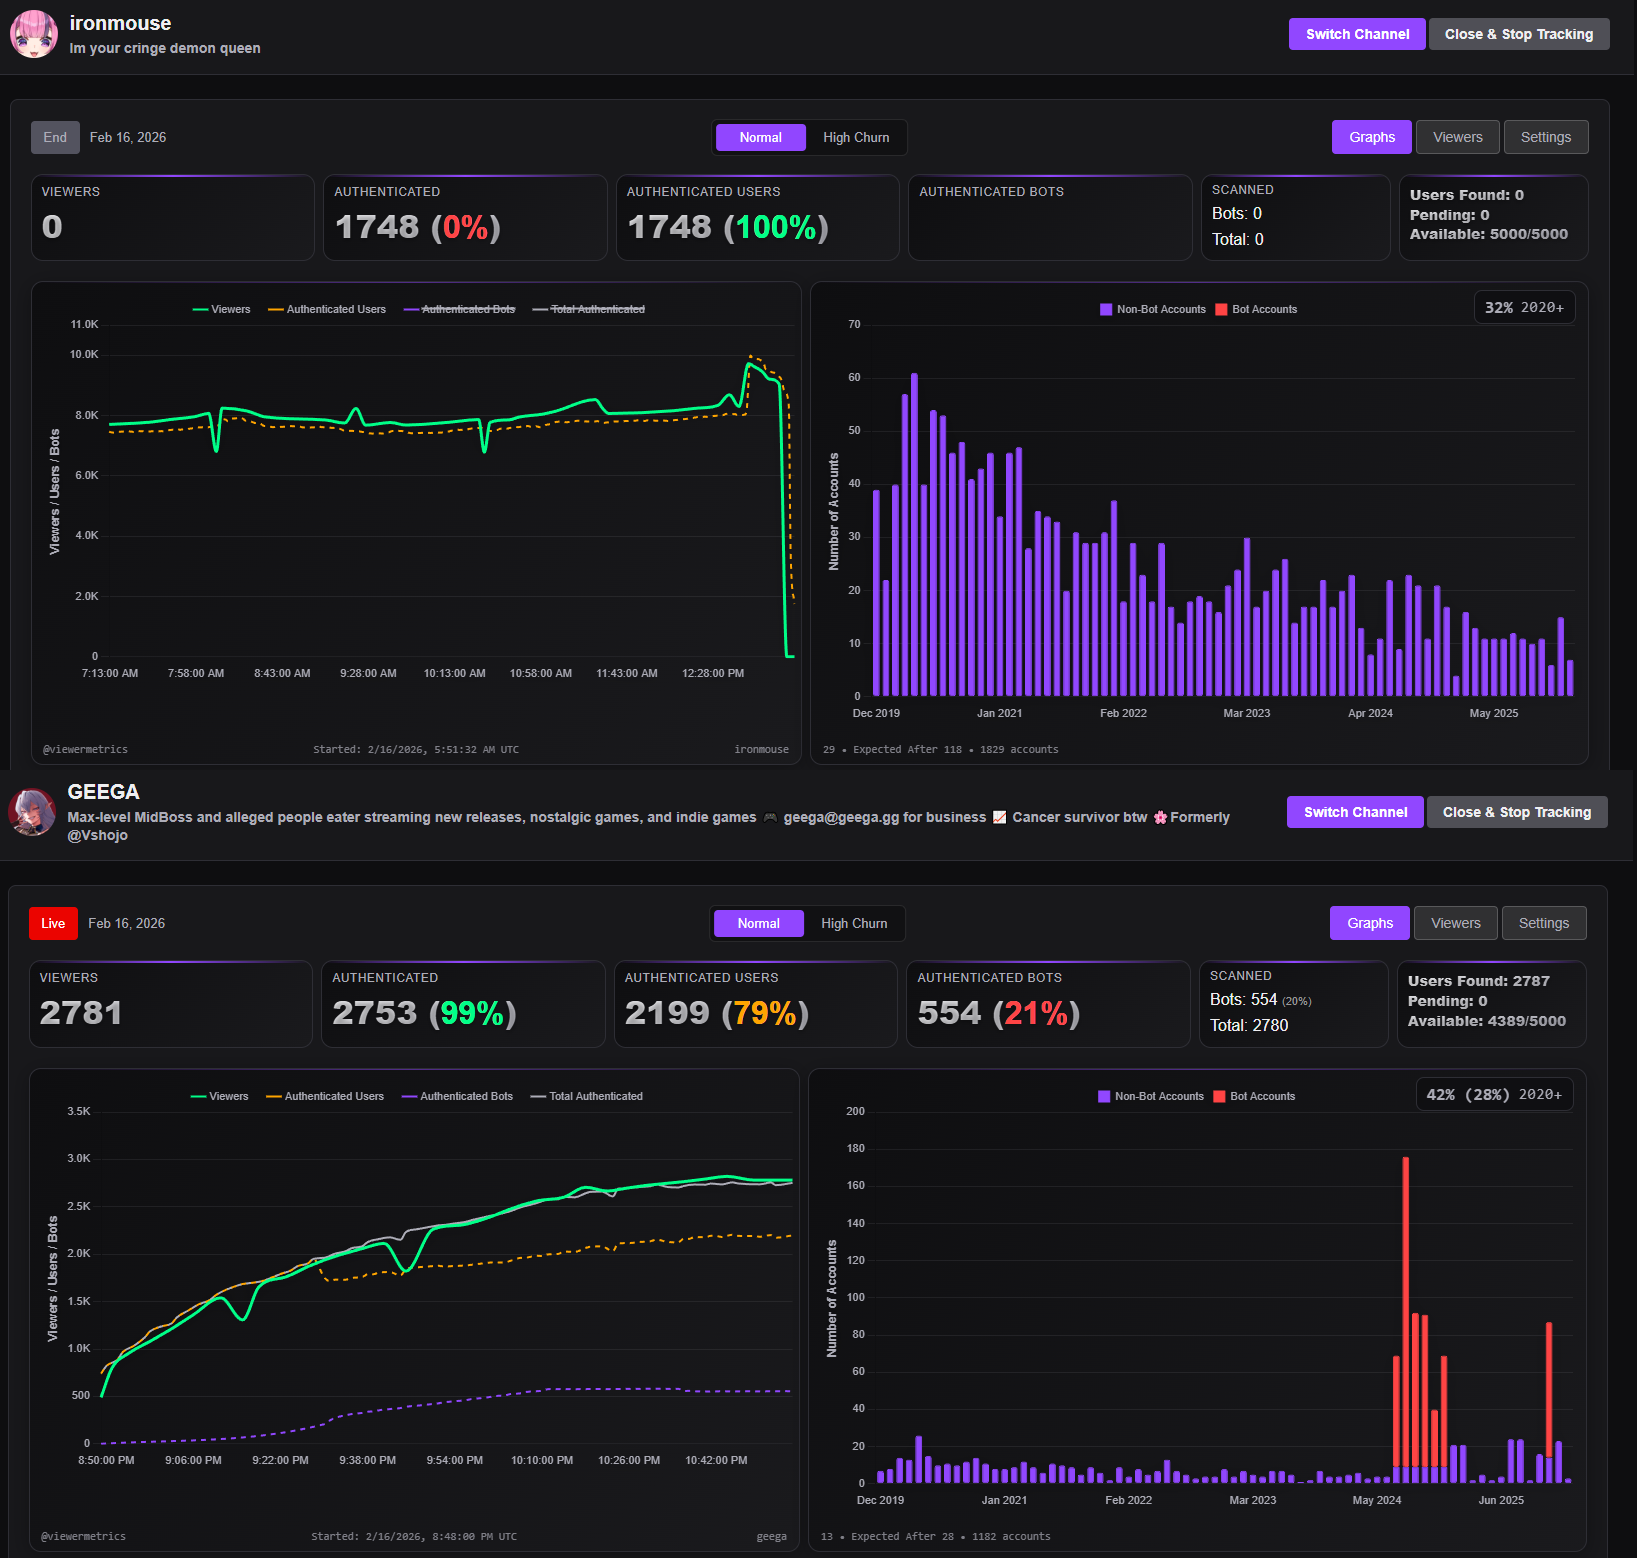This screenshot has height=1558, width=1637.
Task: Click the Feb 16, 2026 date beside End
Action: 128,137
